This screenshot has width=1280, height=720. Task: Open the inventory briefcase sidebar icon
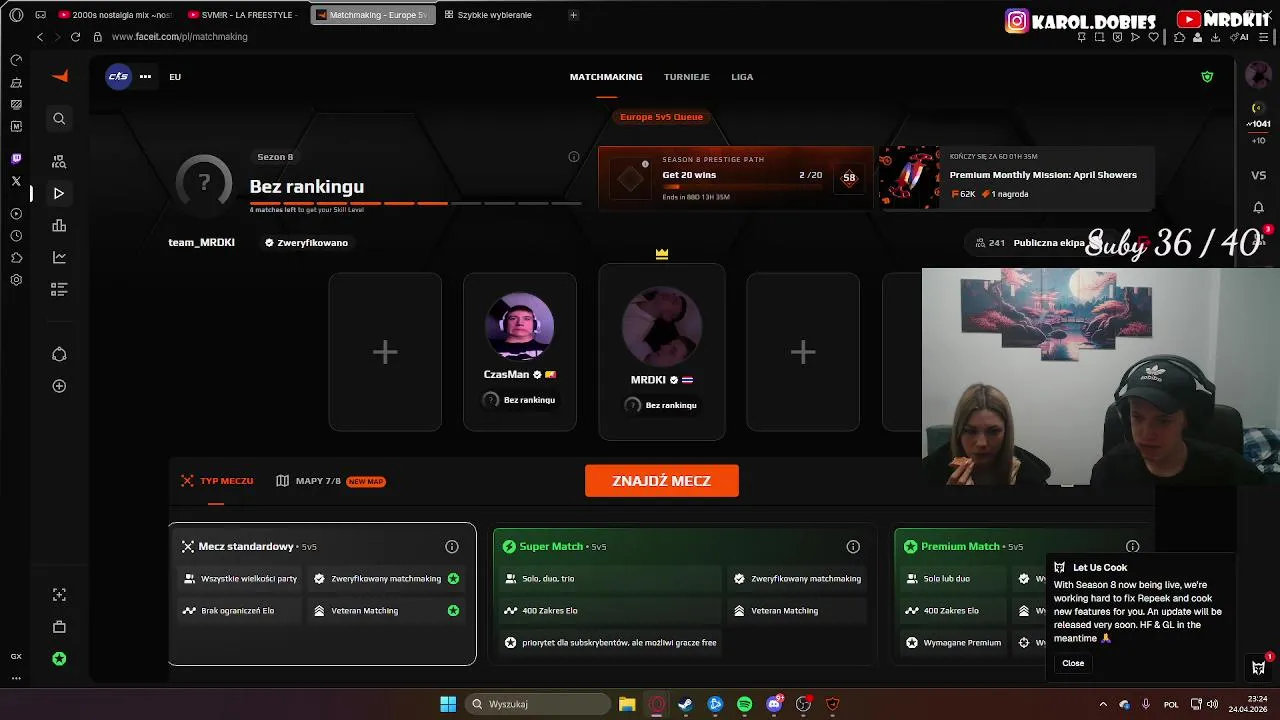[x=59, y=626]
